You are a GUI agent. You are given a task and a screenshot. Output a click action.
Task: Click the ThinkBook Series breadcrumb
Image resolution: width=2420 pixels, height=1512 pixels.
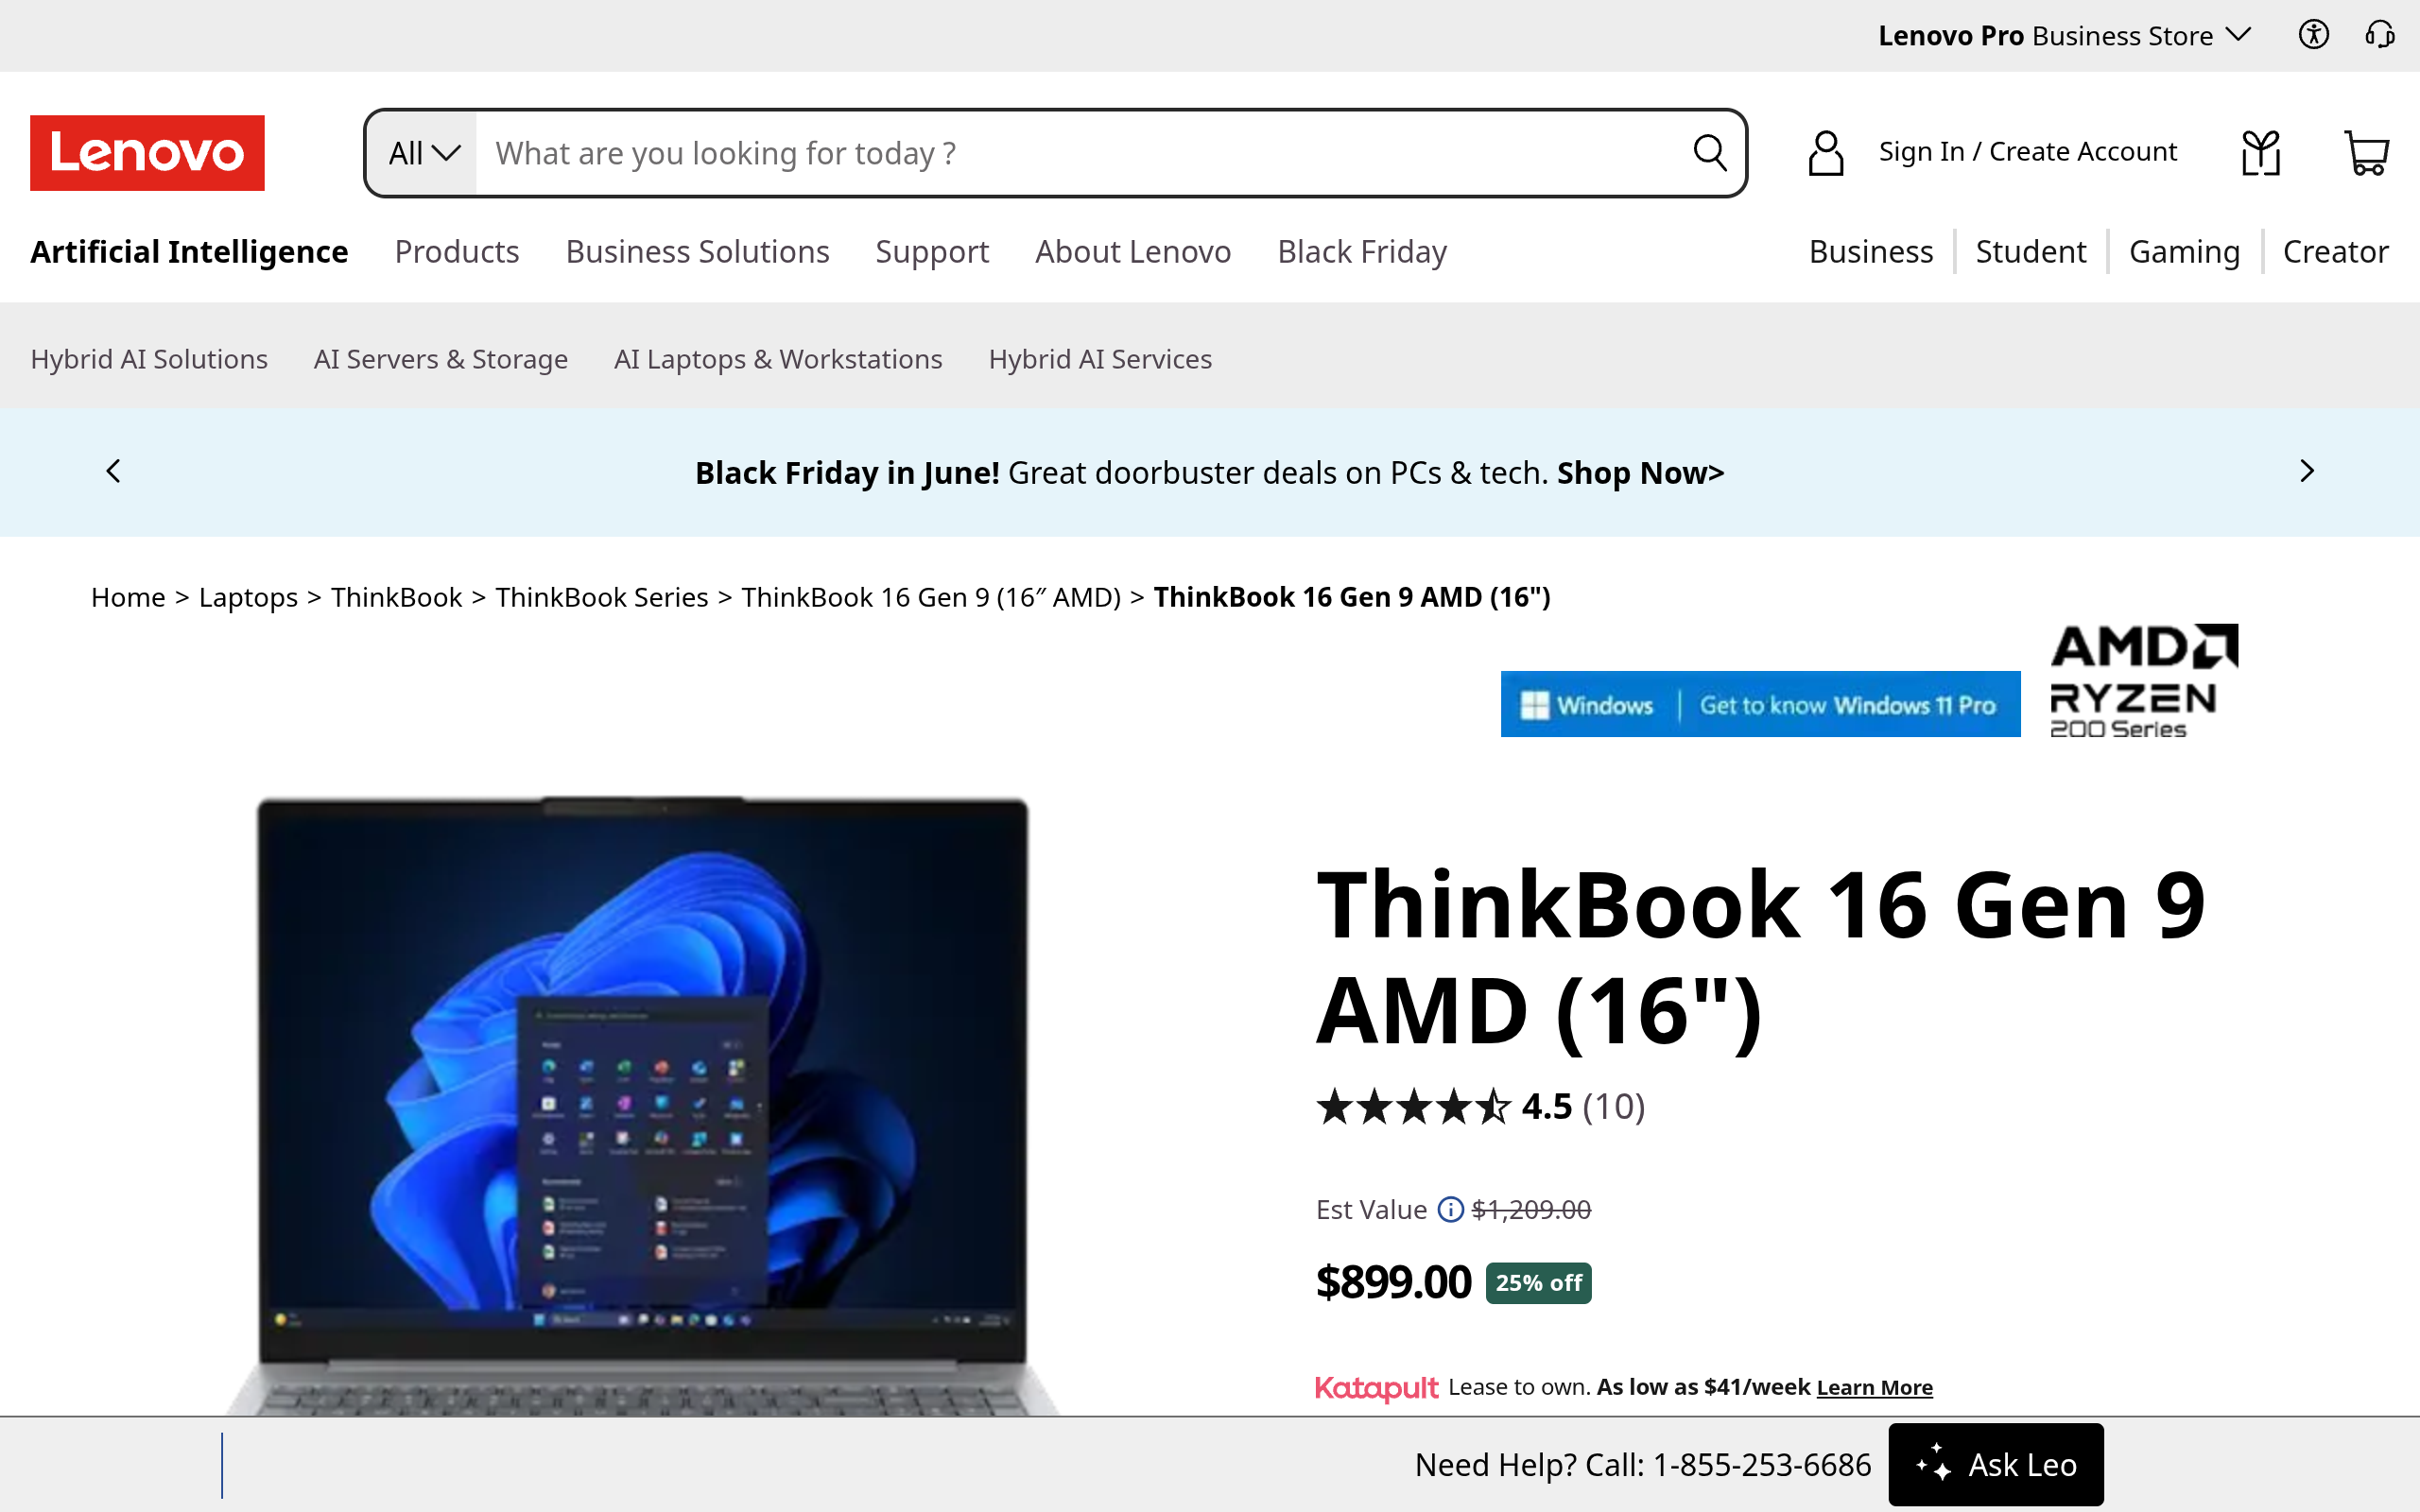click(x=601, y=597)
